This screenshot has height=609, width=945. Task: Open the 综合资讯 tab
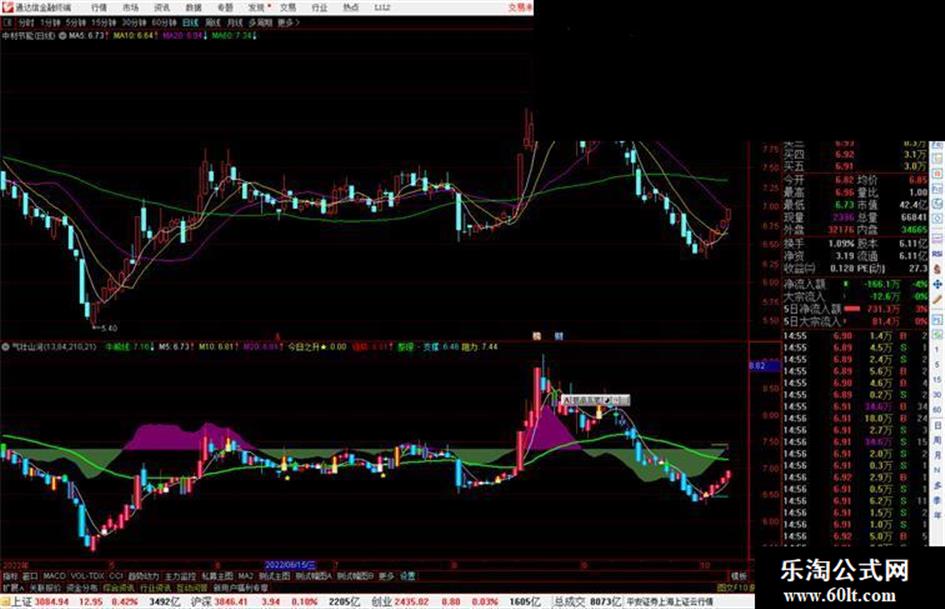tap(119, 587)
